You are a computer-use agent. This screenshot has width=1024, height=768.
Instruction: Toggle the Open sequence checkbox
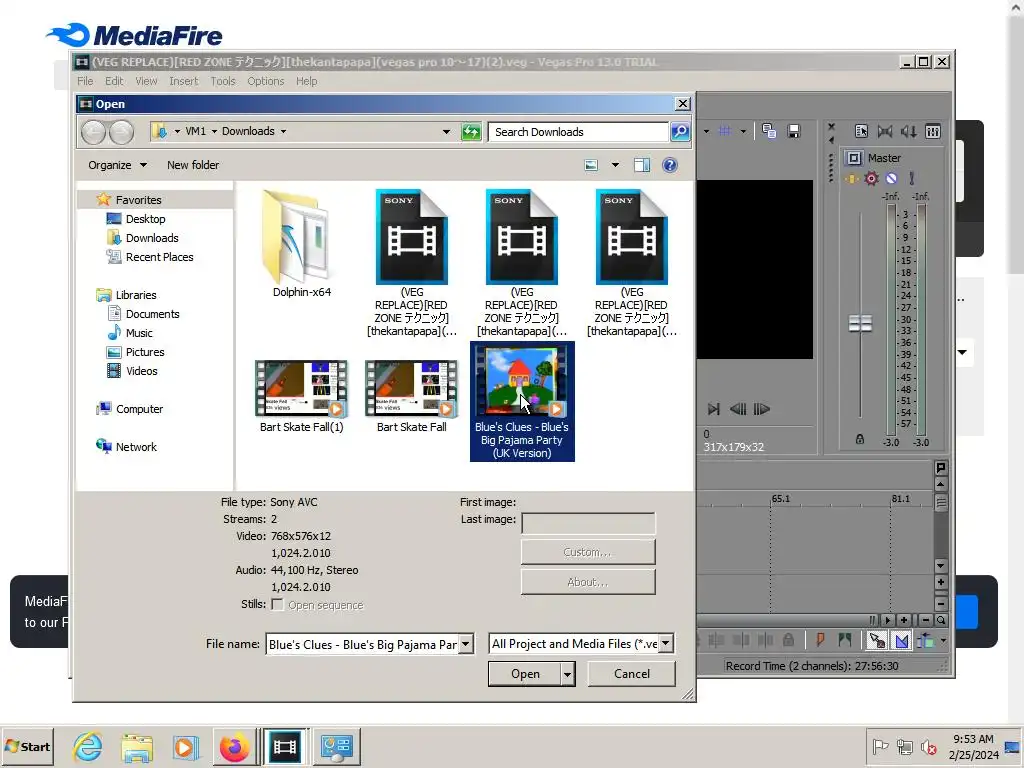(x=278, y=605)
